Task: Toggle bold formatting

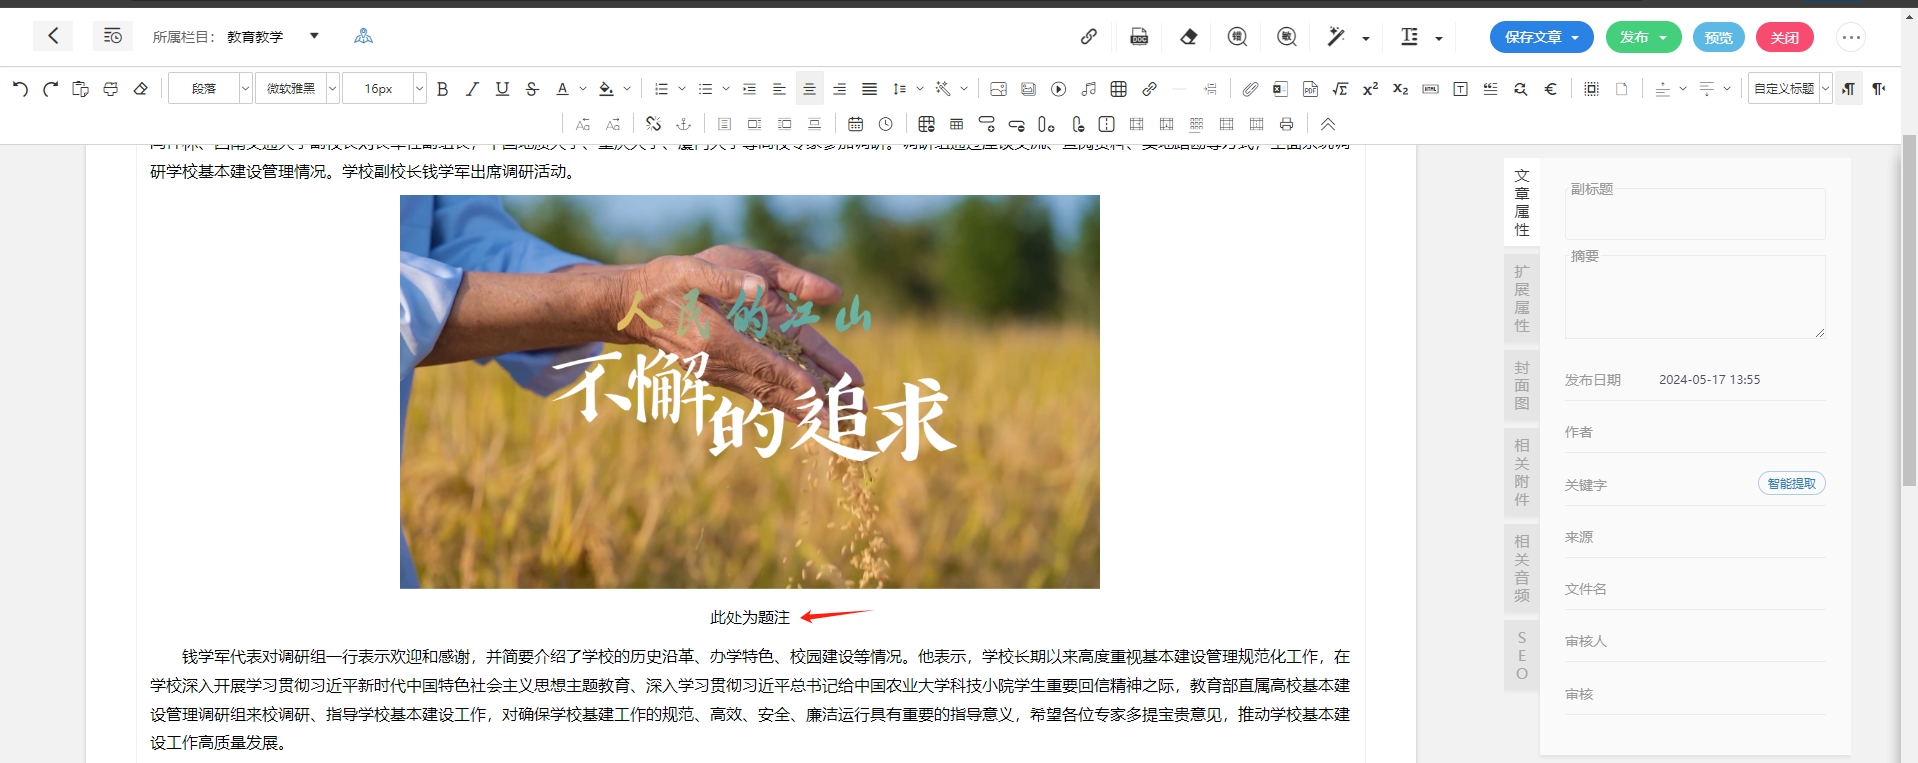Action: 442,89
